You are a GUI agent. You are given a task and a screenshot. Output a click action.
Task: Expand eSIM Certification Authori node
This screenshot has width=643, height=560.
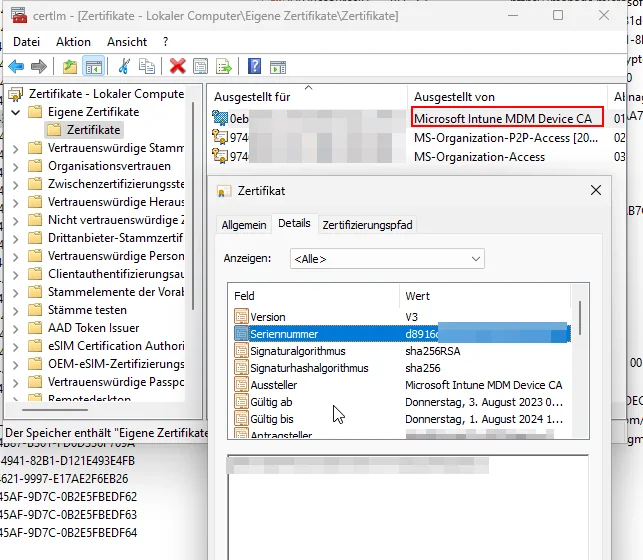(x=16, y=346)
